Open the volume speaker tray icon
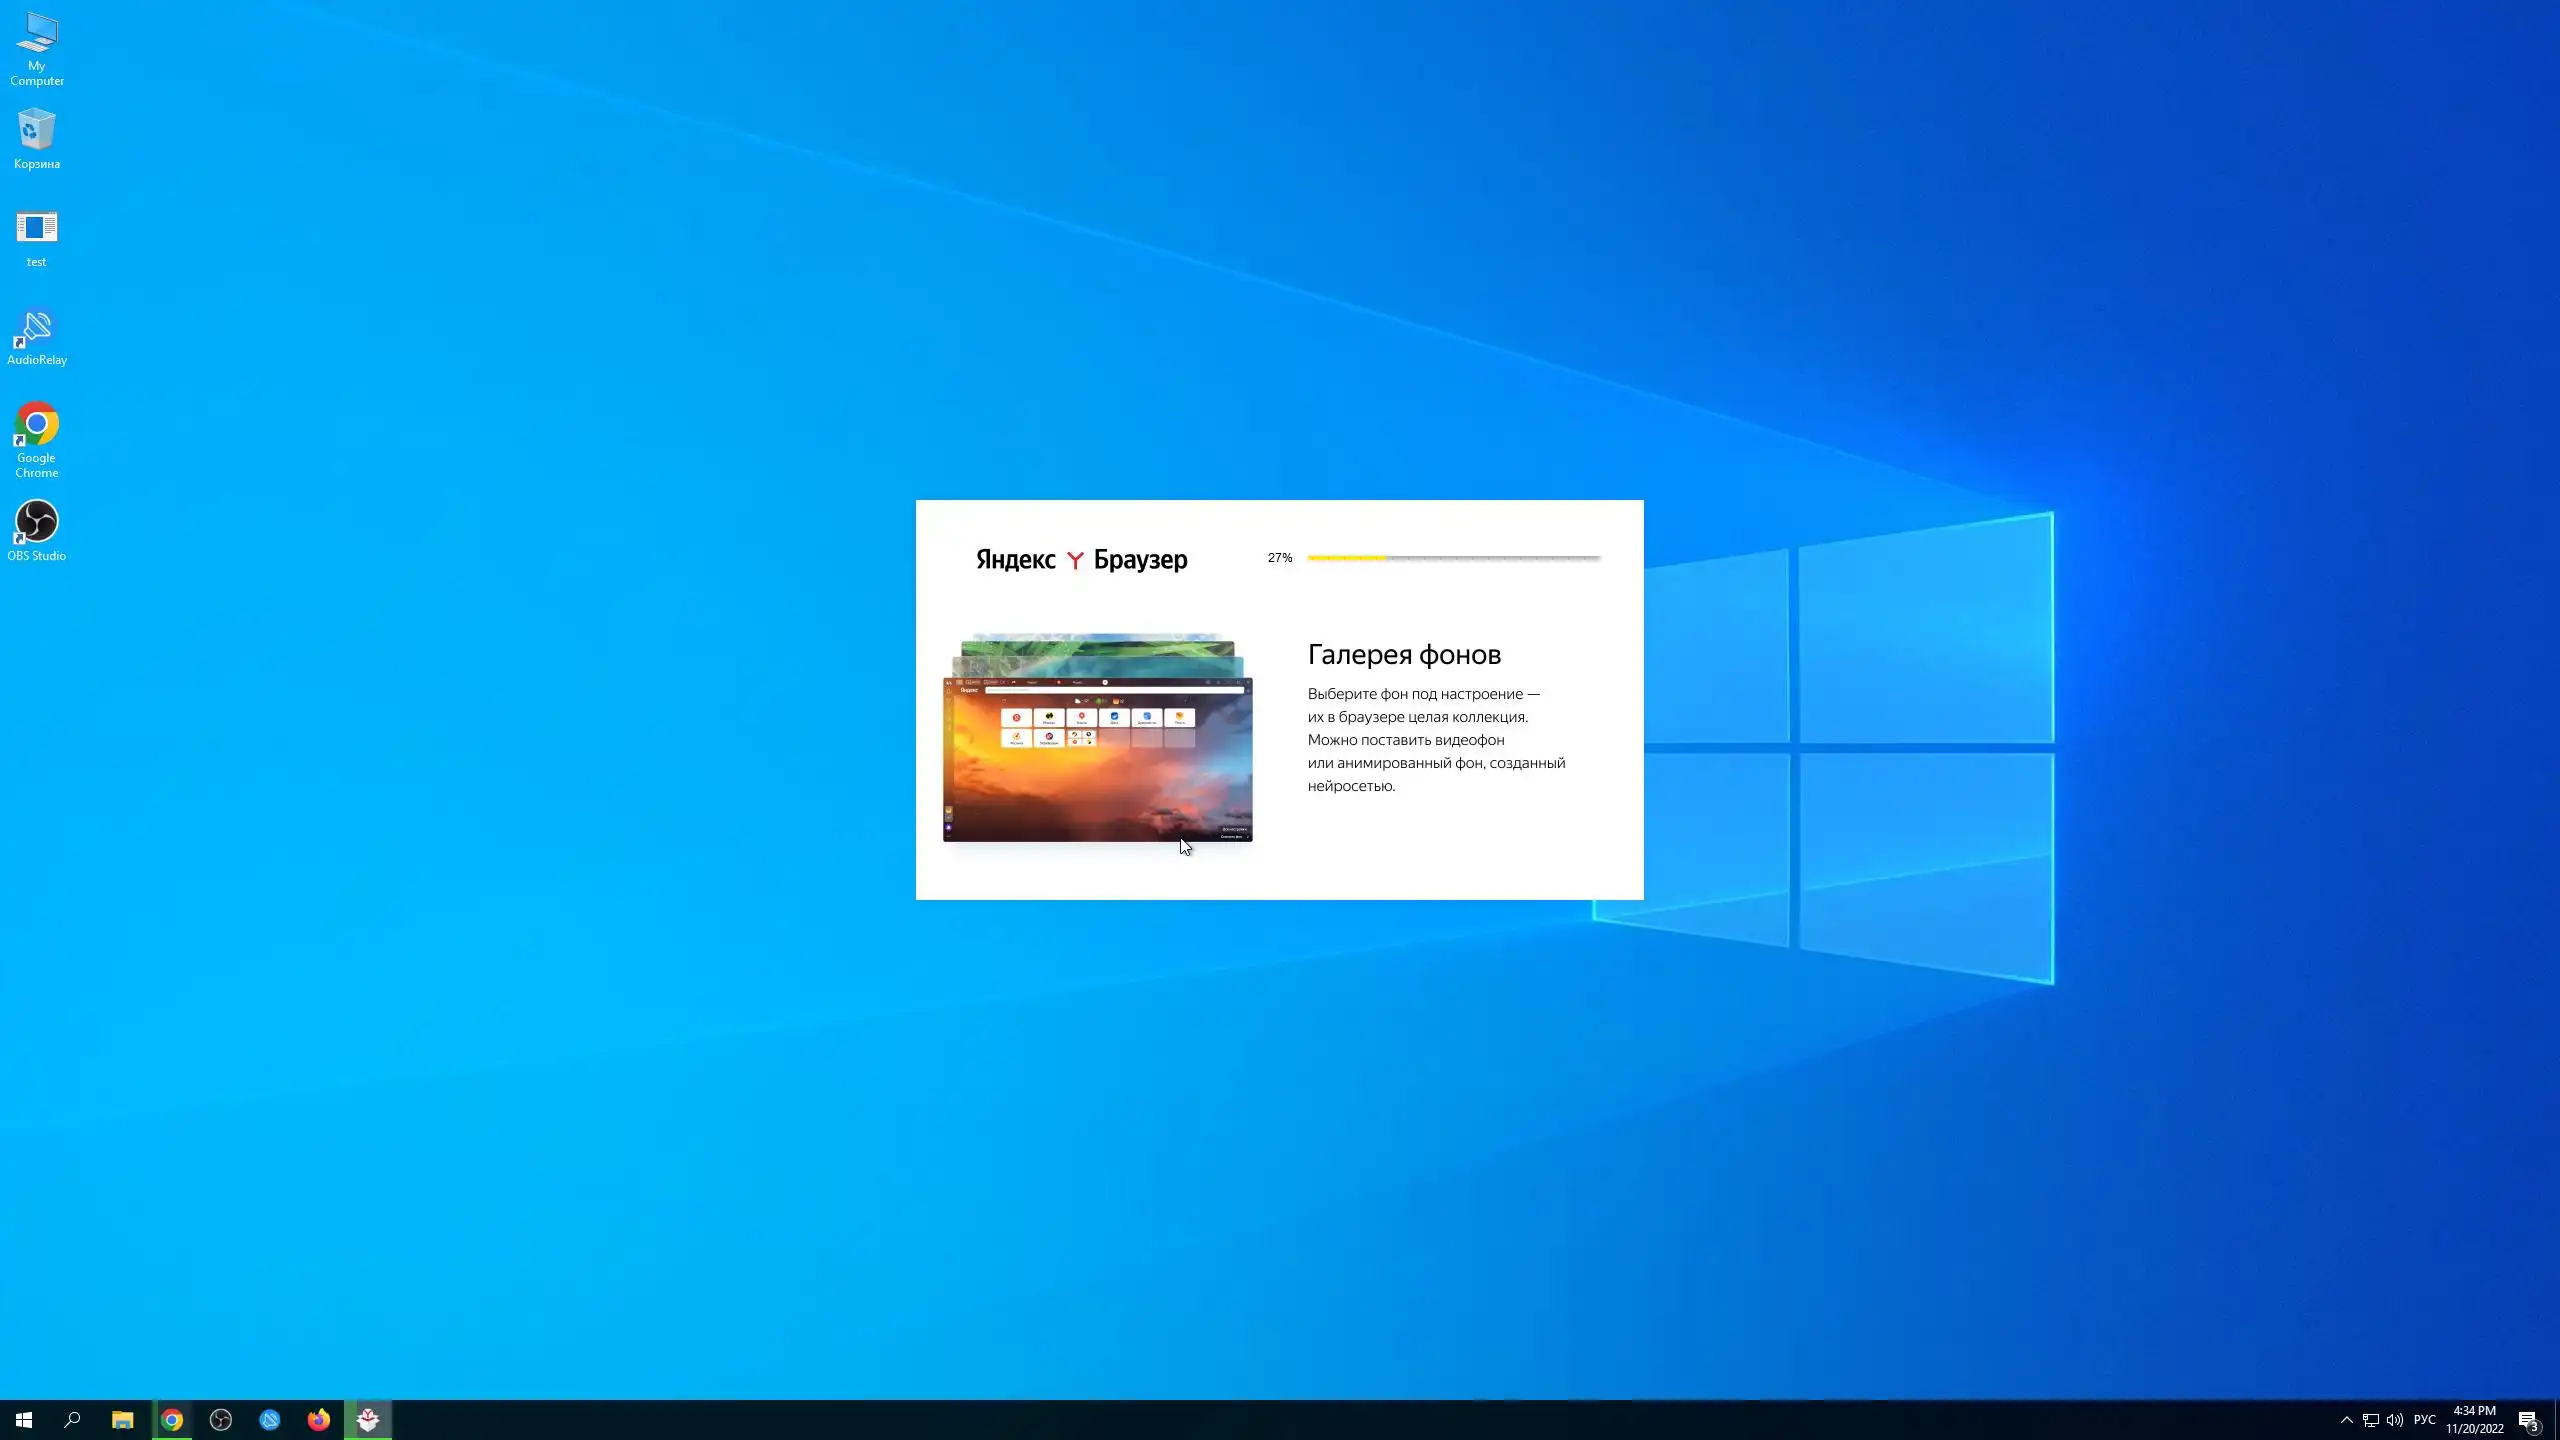The height and width of the screenshot is (1440, 2560). [x=2395, y=1420]
